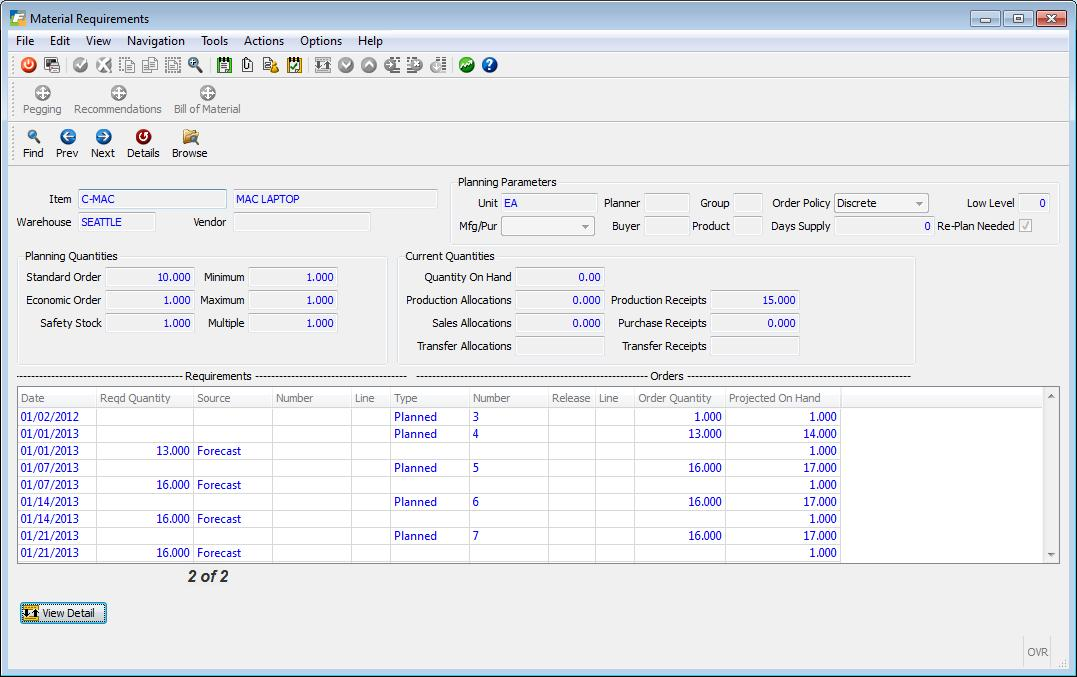Image resolution: width=1077 pixels, height=677 pixels.
Task: Select the OVR indicator
Action: (1037, 651)
